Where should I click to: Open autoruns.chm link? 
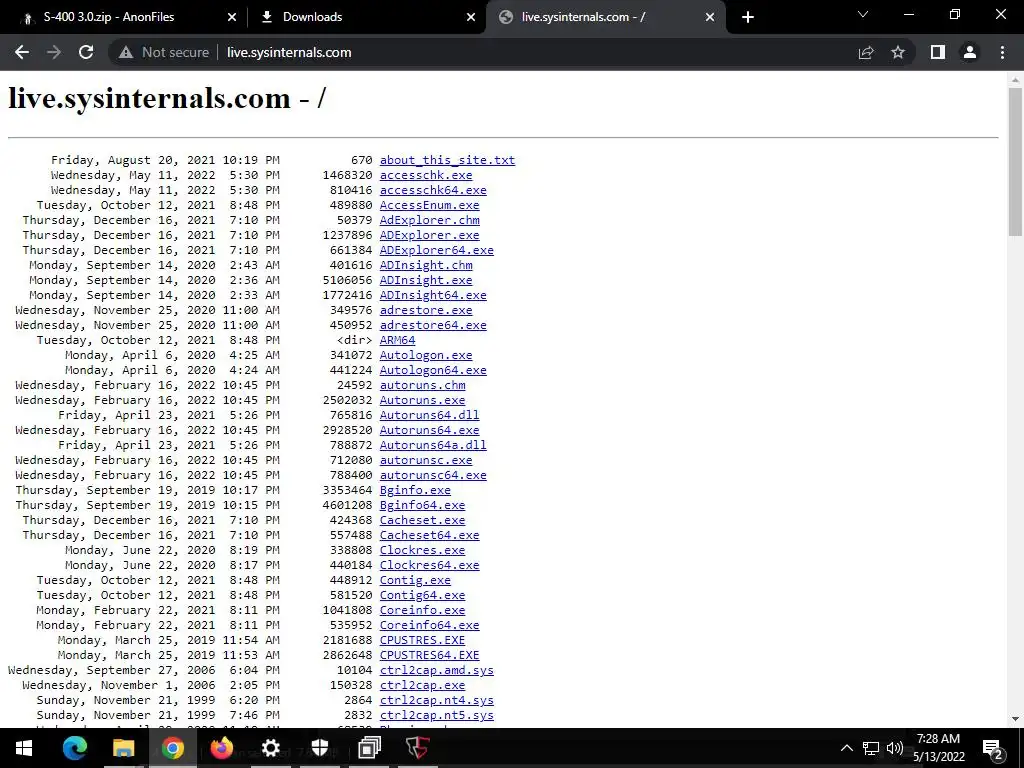423,385
